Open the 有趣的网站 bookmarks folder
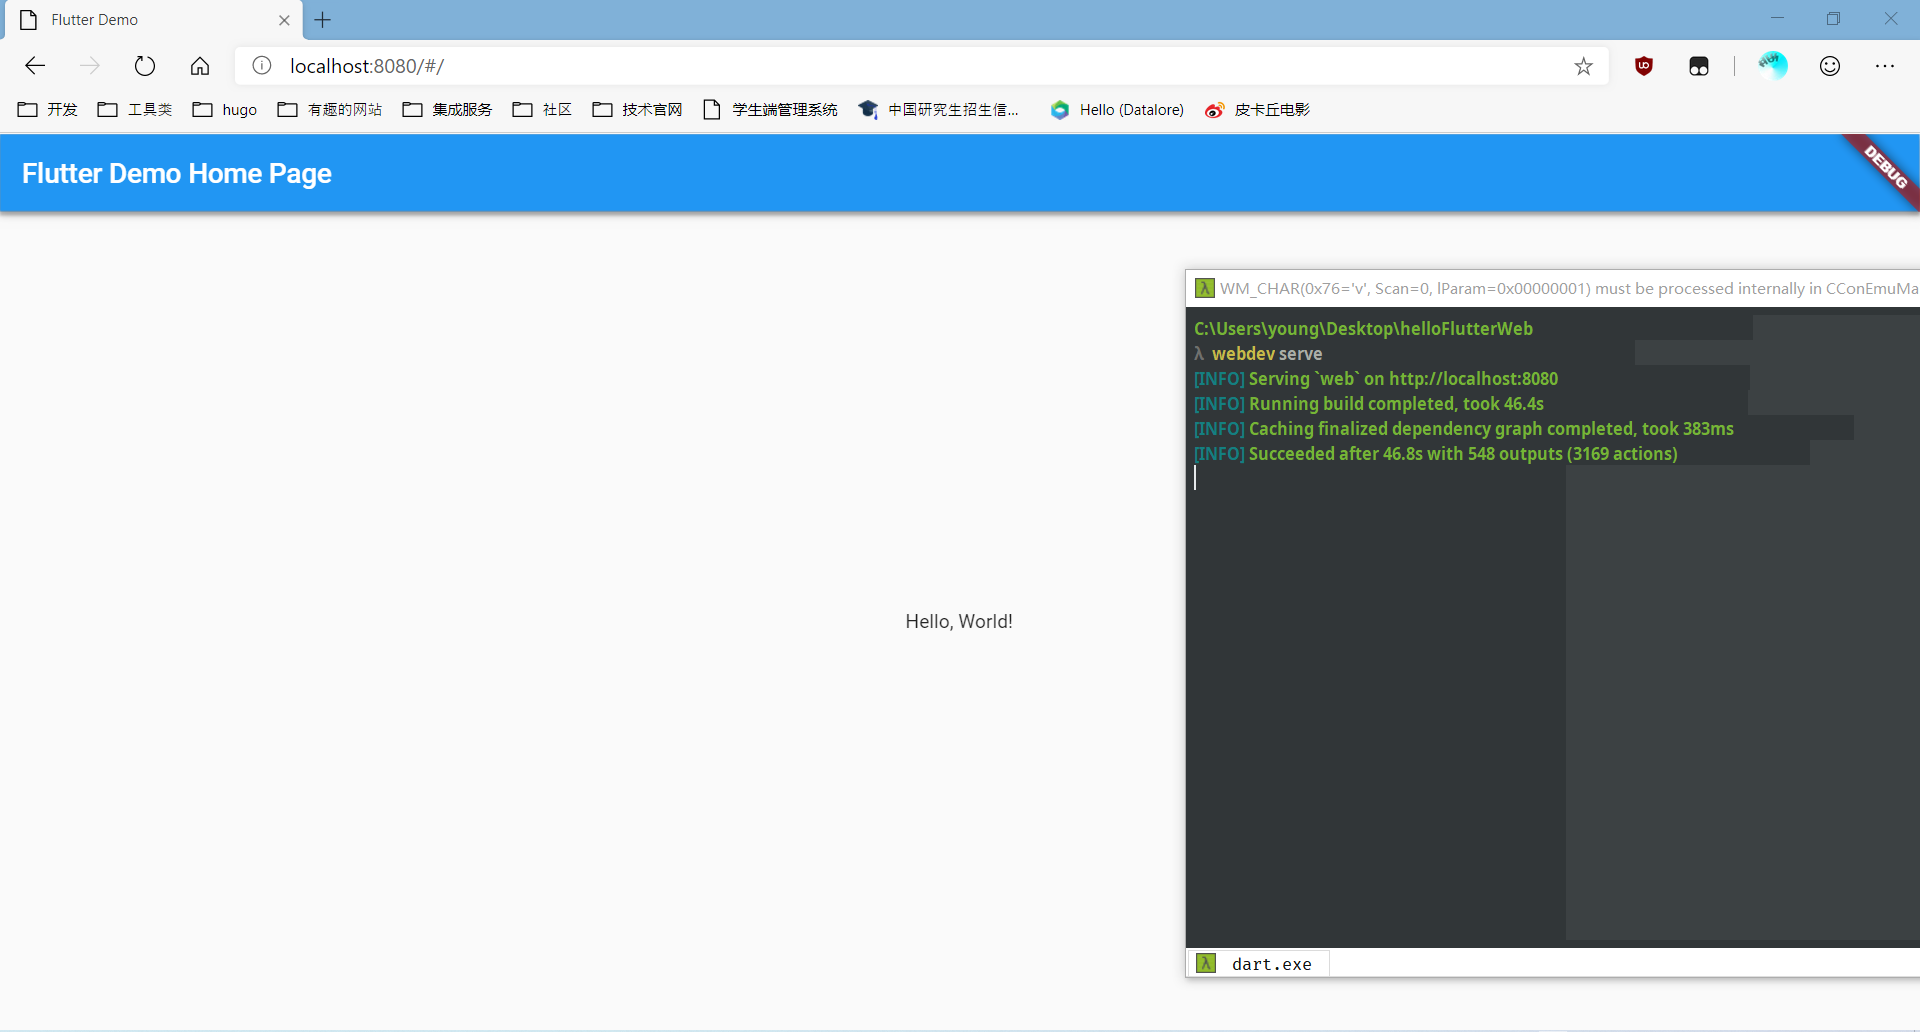 (x=330, y=110)
